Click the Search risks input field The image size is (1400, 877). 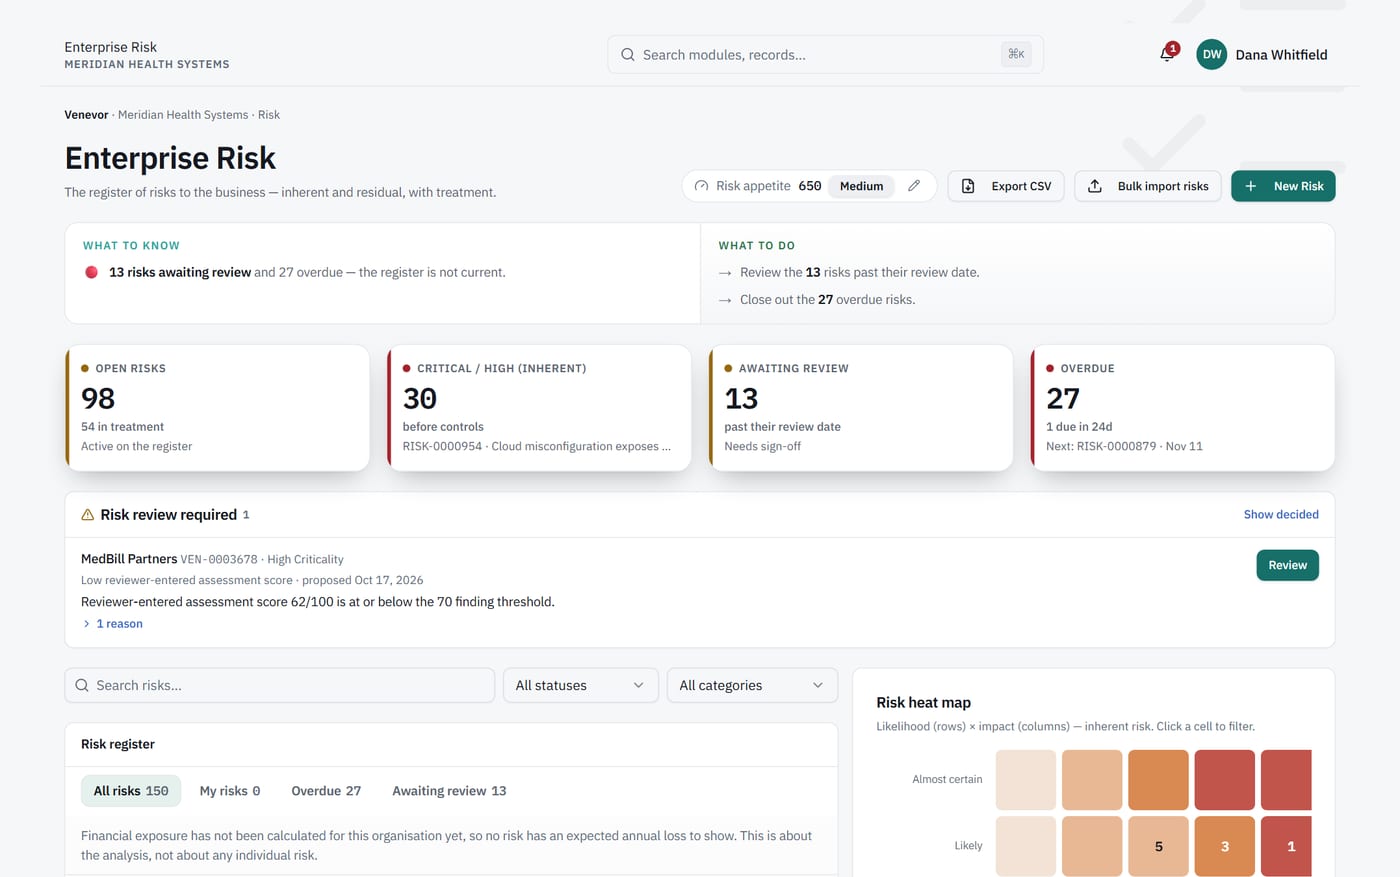tap(280, 685)
